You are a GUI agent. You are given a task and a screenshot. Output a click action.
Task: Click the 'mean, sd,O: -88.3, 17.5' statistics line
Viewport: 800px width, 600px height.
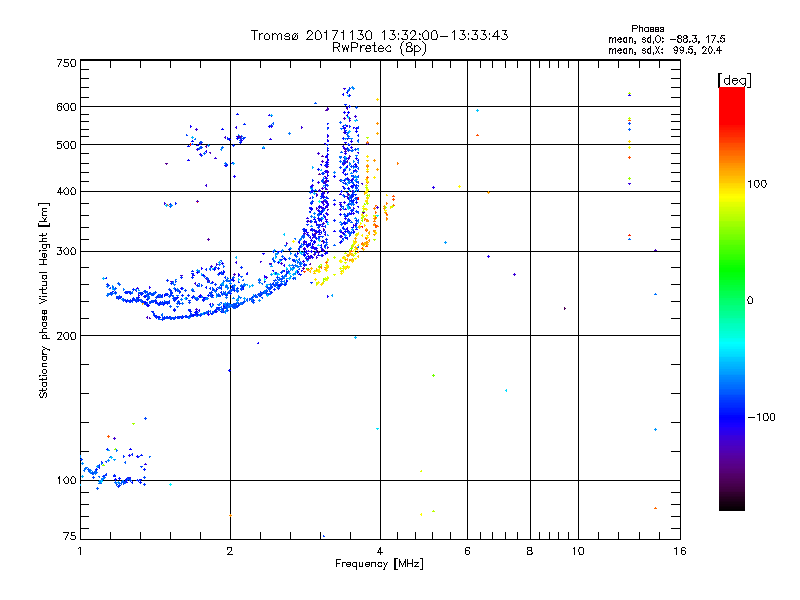(666, 39)
